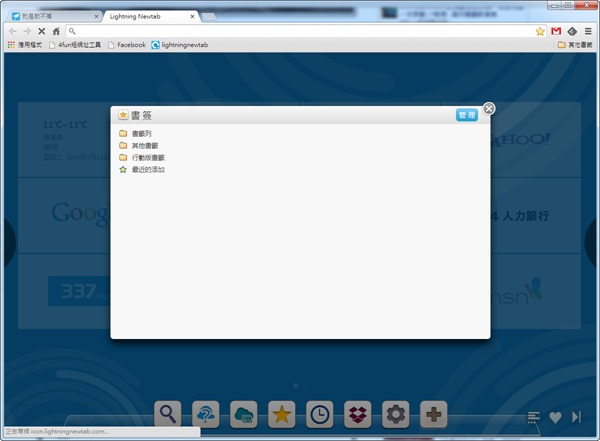Close the Lightning Newtab tab

click(x=192, y=16)
